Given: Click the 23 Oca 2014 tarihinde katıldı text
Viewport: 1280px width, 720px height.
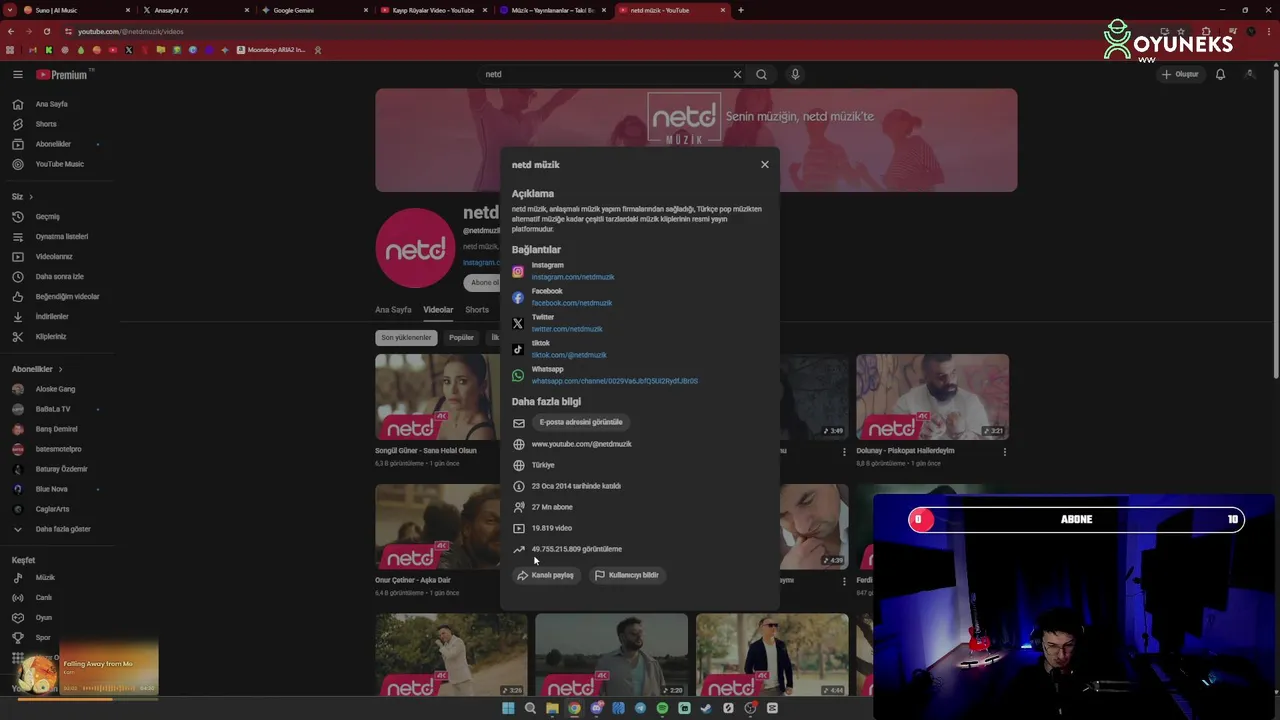Looking at the screenshot, I should pyautogui.click(x=576, y=486).
